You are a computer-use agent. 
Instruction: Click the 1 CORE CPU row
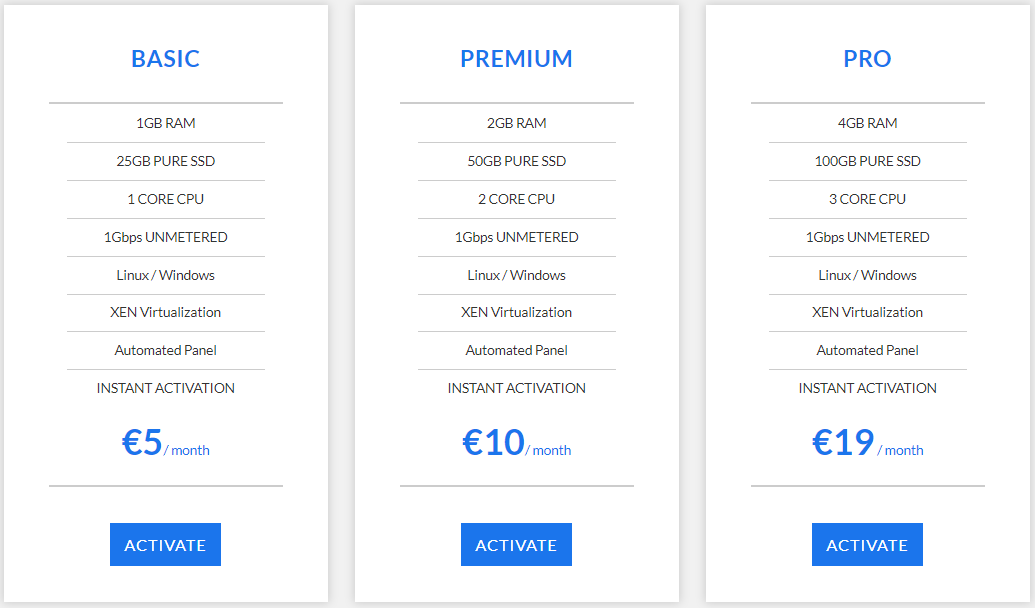click(166, 199)
